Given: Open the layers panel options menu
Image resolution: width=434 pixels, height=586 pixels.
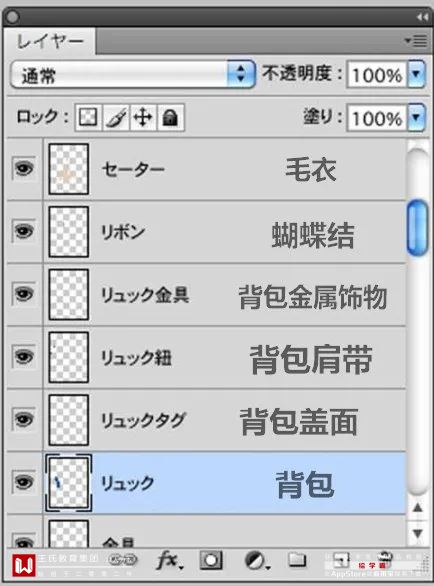Looking at the screenshot, I should (x=416, y=40).
